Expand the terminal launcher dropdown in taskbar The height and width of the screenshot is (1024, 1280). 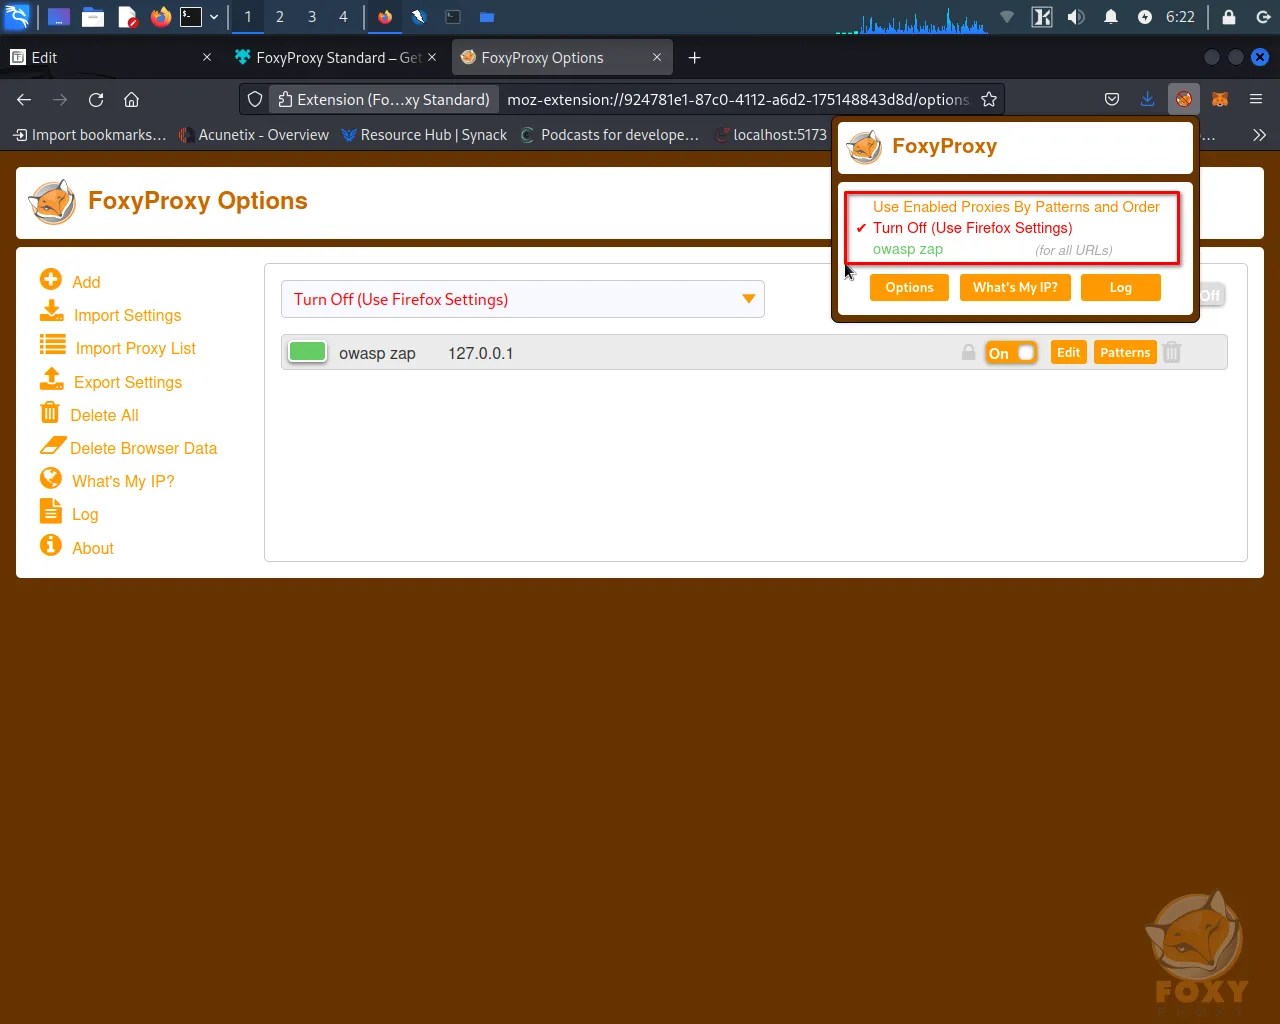214,17
